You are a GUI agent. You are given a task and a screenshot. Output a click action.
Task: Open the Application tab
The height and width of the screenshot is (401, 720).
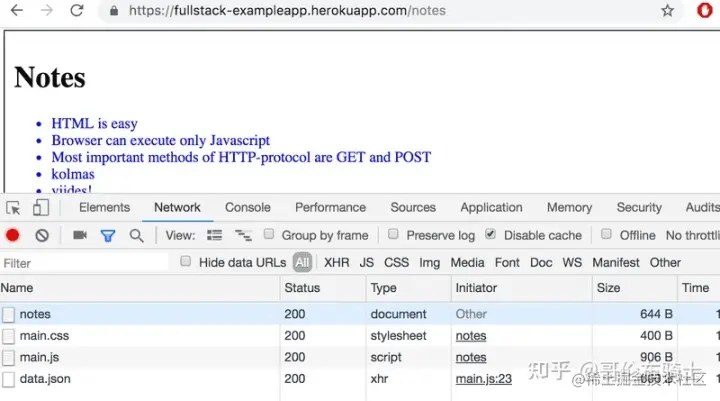491,208
